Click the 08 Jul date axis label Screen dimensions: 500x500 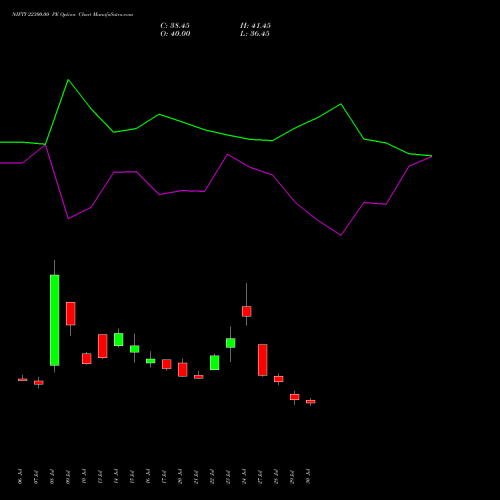[52, 477]
